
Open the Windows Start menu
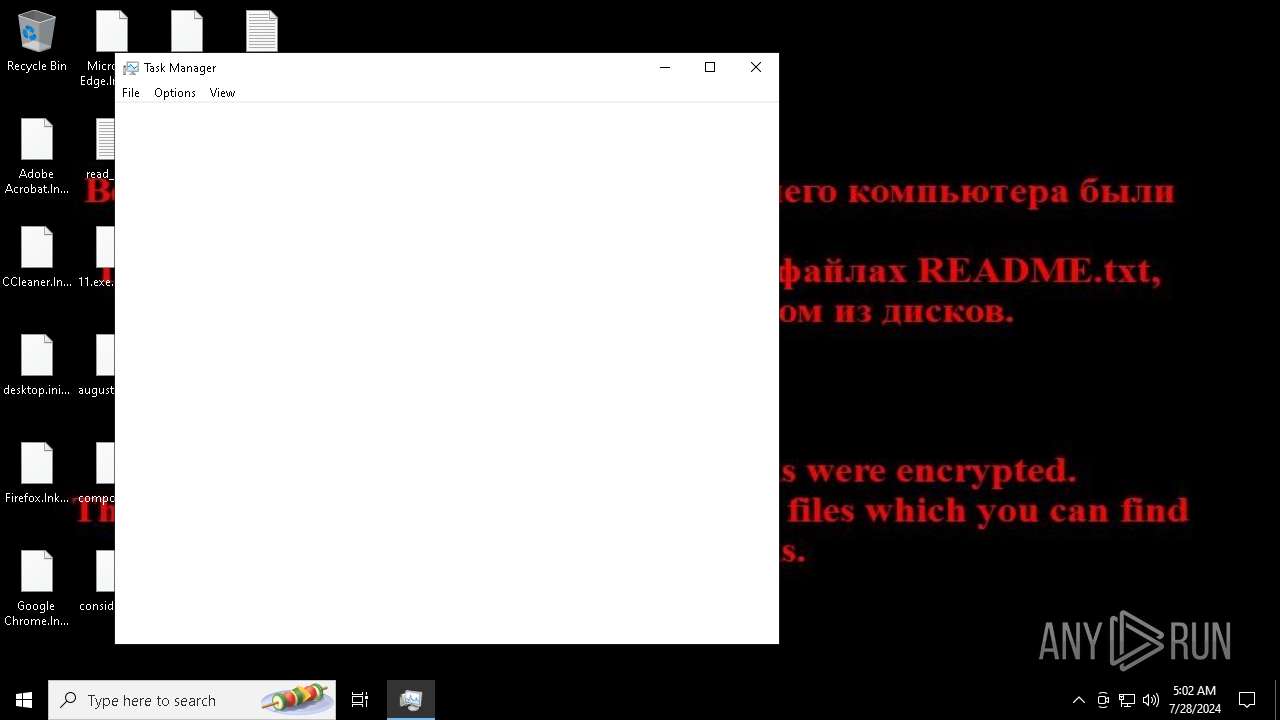coord(24,700)
